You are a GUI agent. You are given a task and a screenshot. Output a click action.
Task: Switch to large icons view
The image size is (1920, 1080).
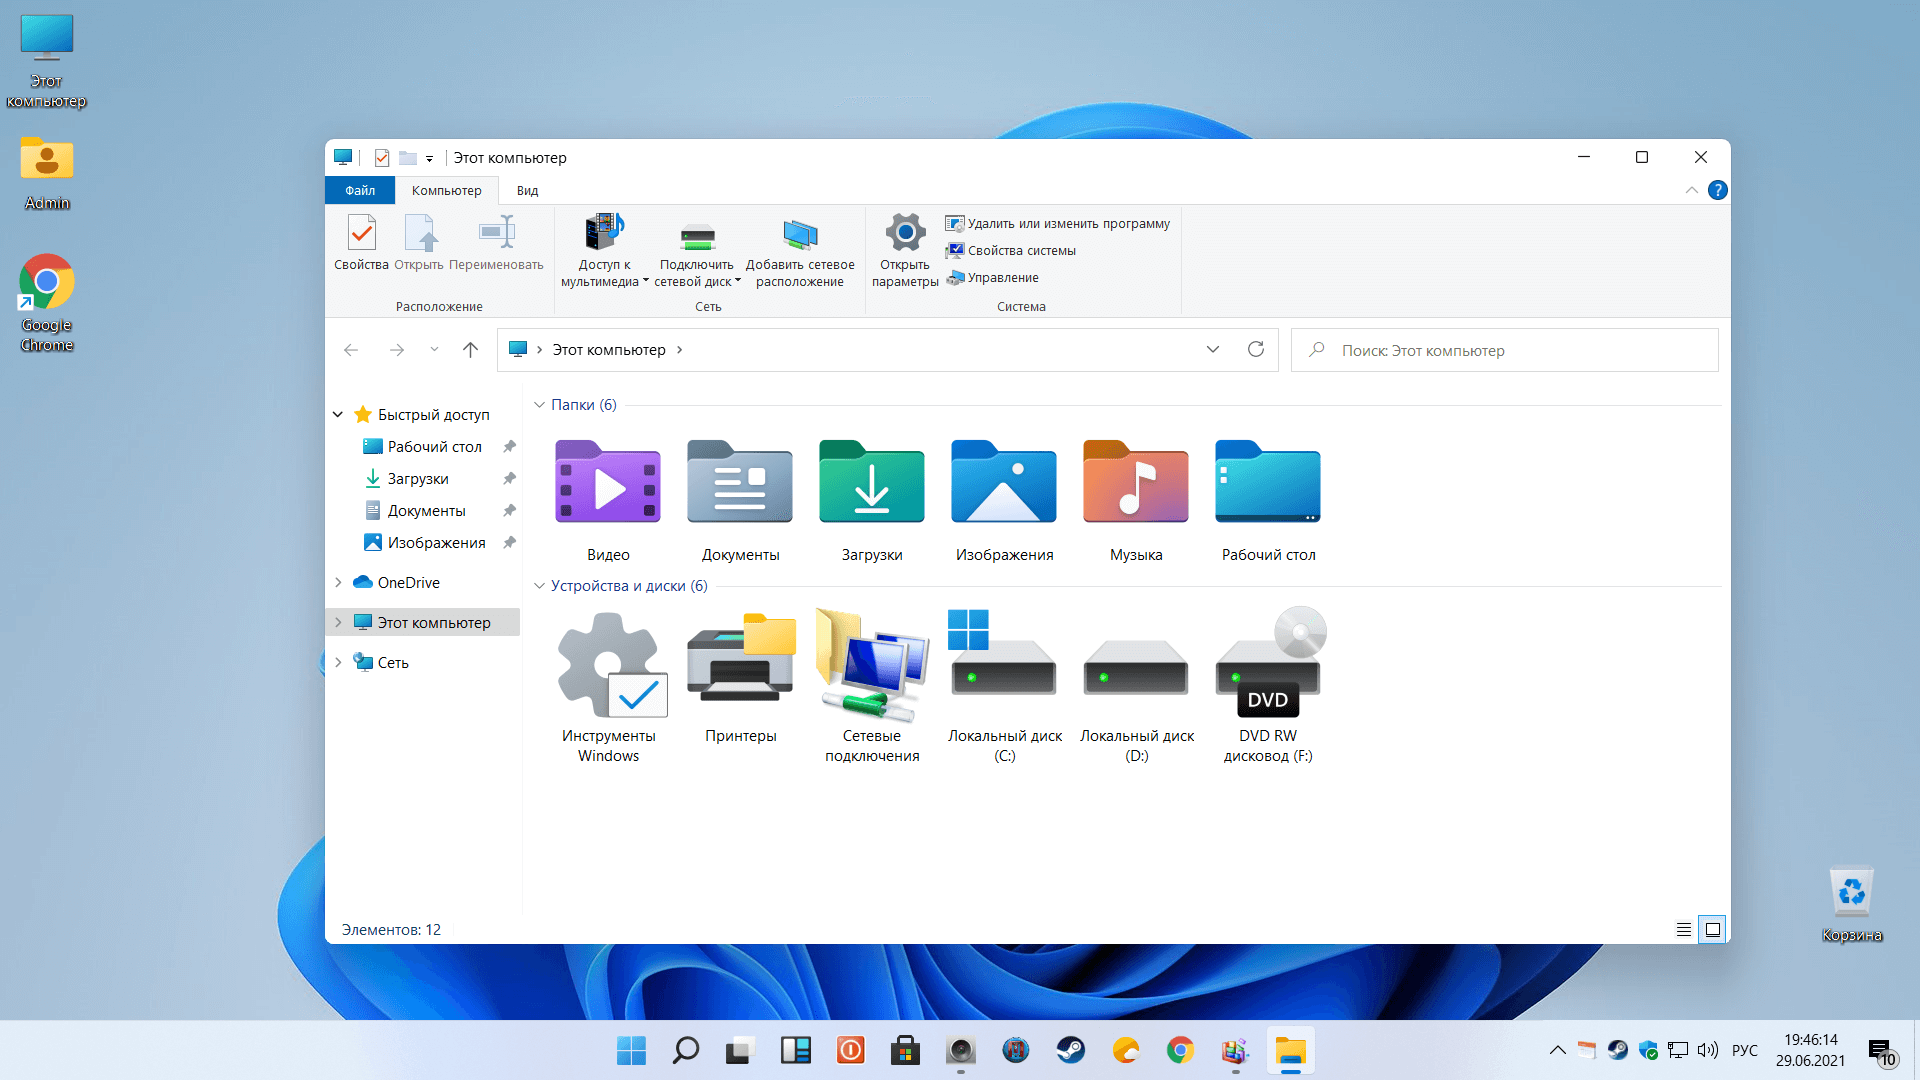point(1713,930)
